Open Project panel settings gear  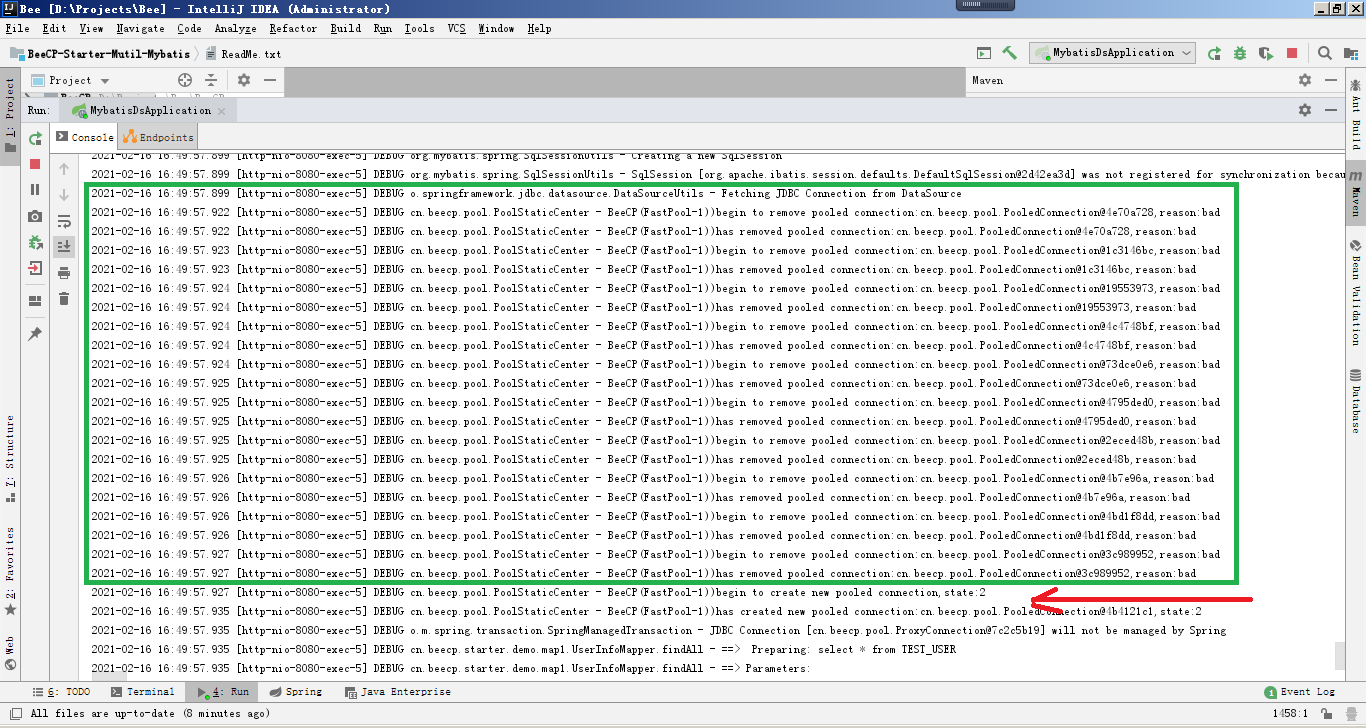pos(244,80)
